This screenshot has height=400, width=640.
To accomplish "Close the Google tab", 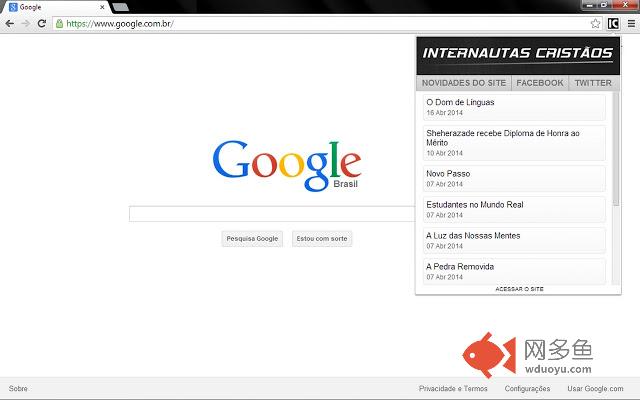I will click(x=102, y=7).
